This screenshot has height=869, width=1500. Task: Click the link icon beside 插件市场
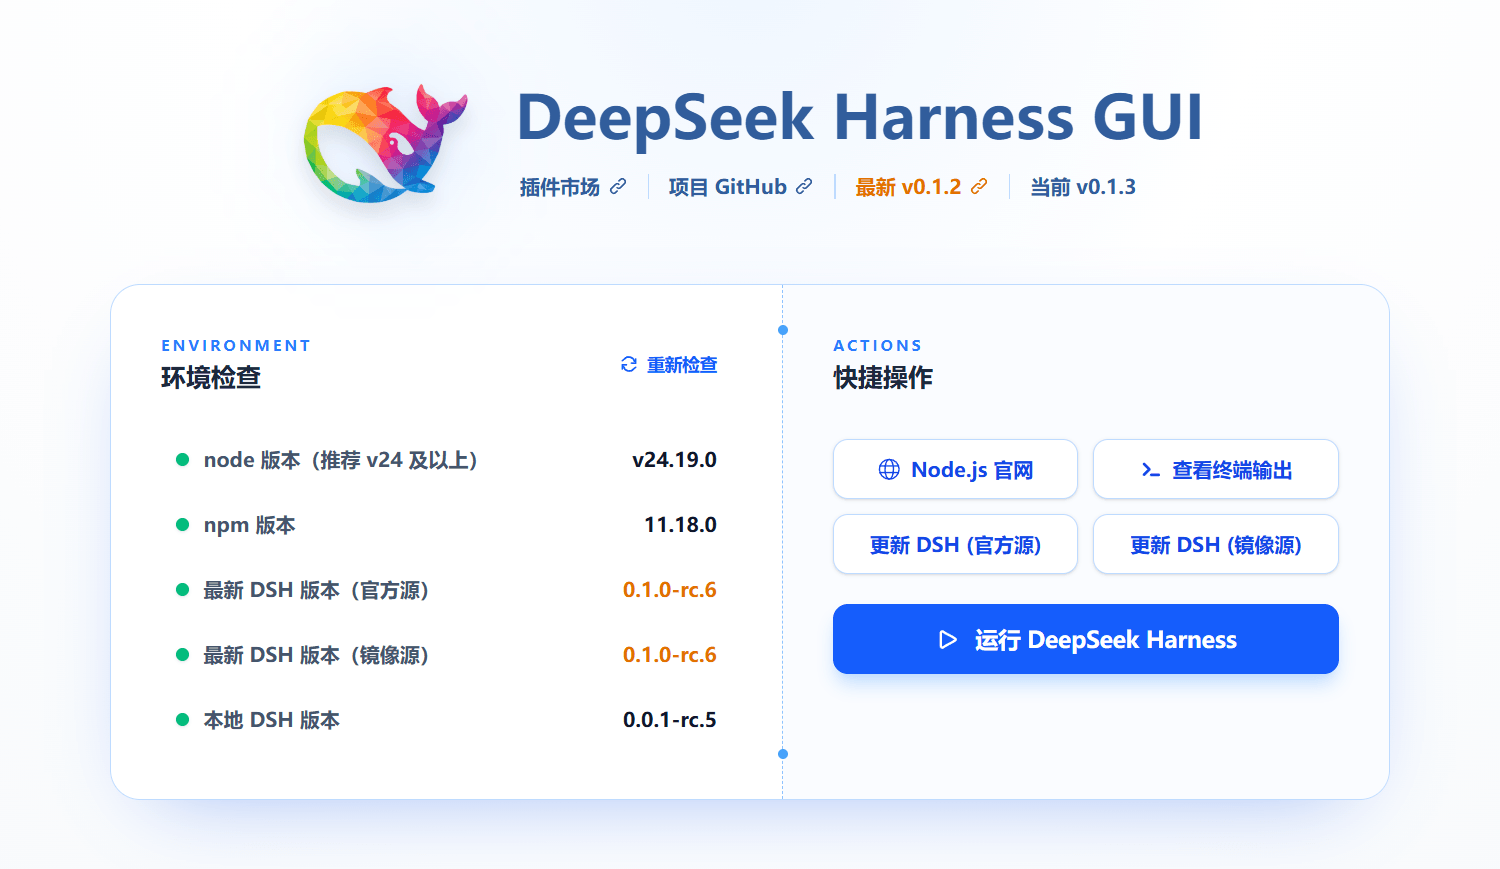[x=618, y=187]
